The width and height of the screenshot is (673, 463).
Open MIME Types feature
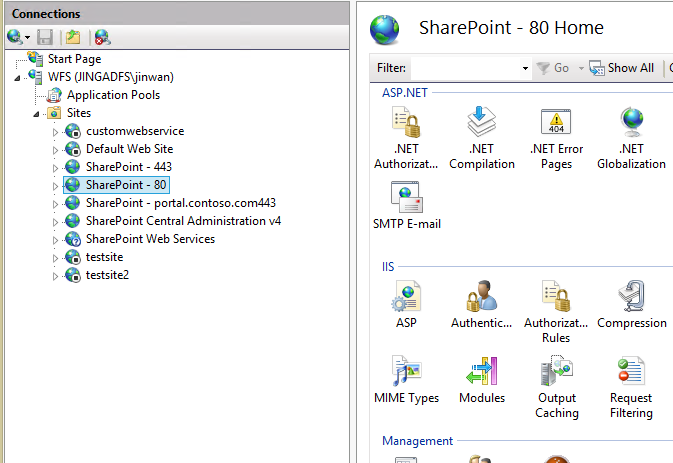click(x=406, y=380)
